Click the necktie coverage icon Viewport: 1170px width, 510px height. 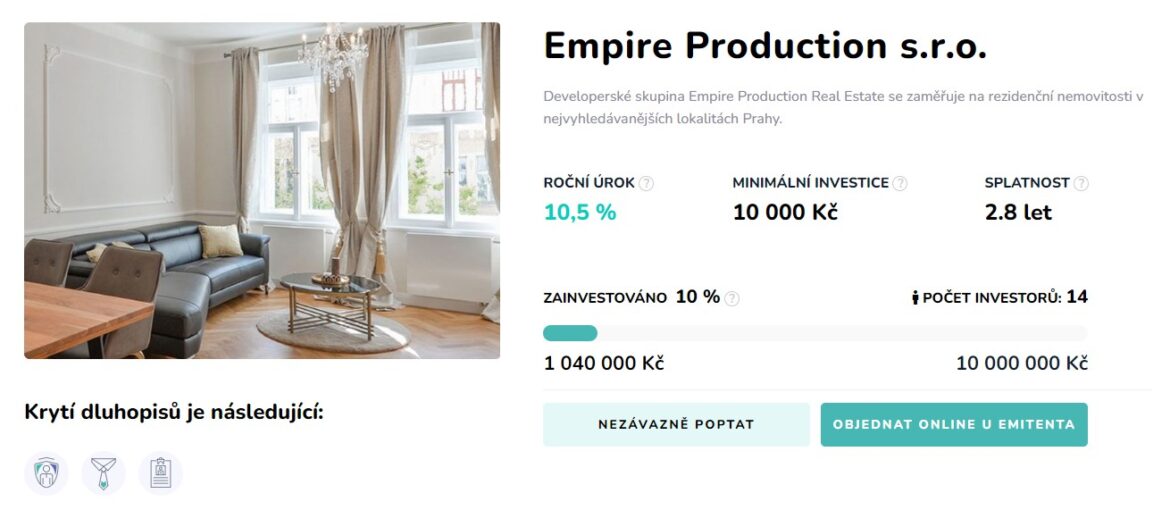(103, 473)
